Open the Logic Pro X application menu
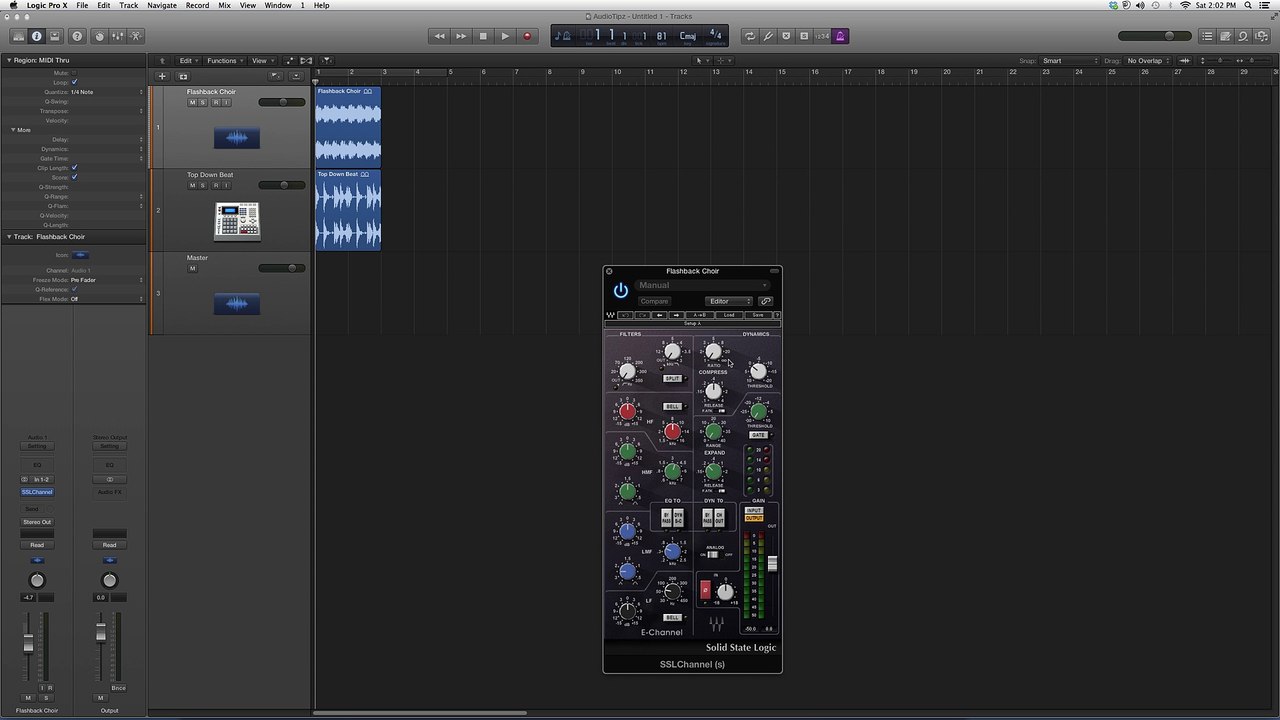This screenshot has width=1280, height=720. 48,5
